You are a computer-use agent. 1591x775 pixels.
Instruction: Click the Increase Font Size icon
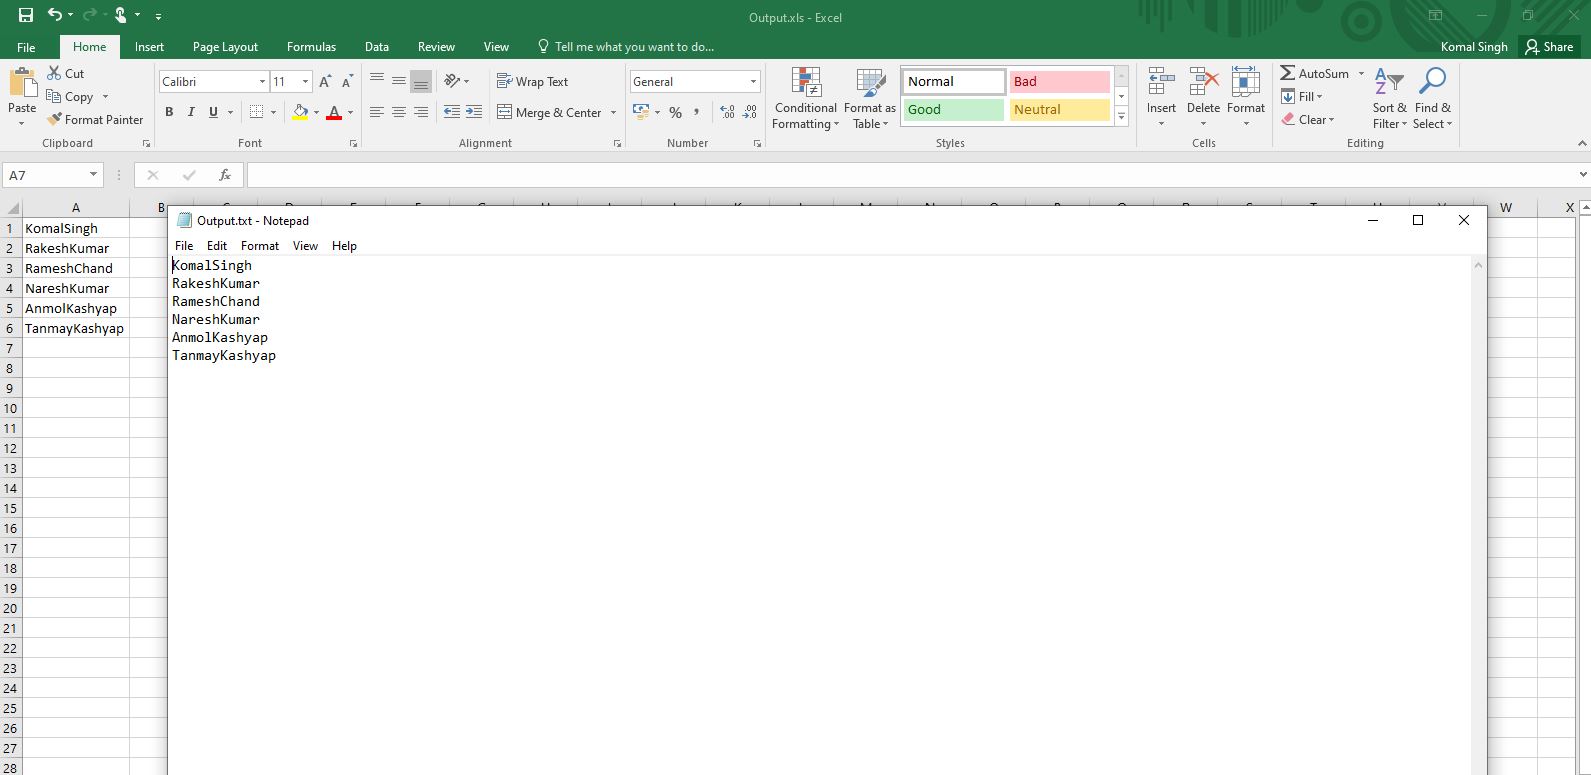(x=325, y=82)
